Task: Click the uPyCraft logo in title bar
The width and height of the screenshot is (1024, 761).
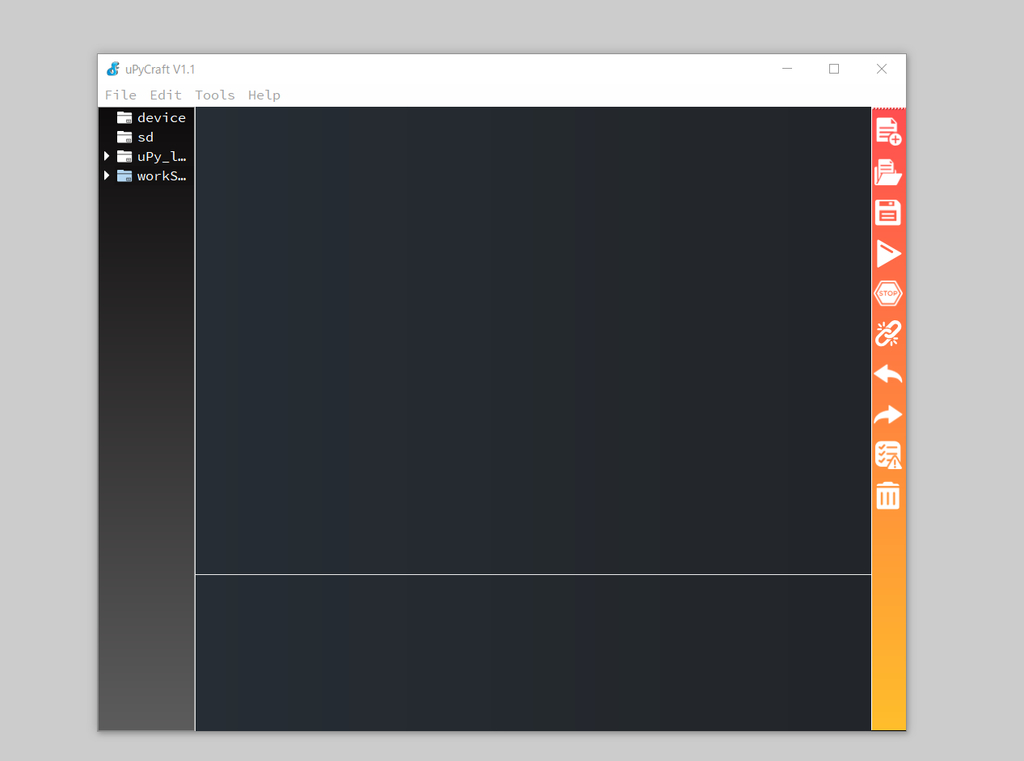Action: tap(114, 69)
